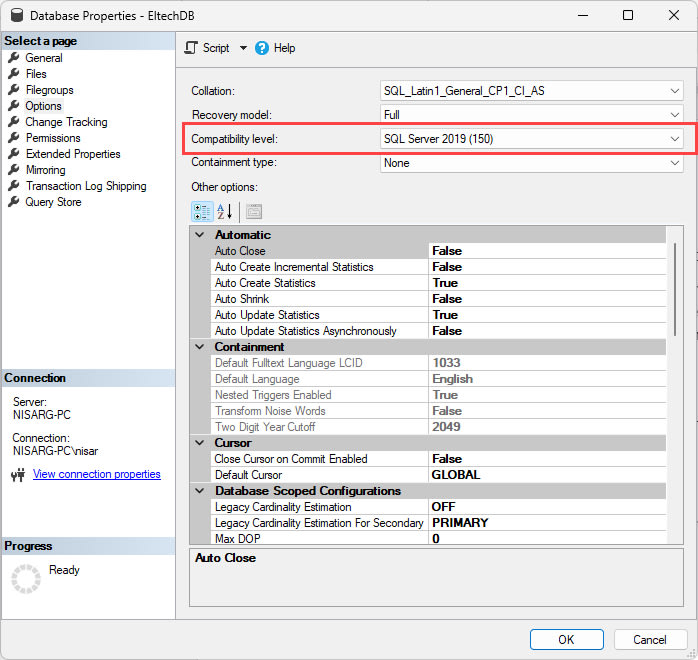
Task: Switch property grid to Categorized view
Action: [x=201, y=211]
